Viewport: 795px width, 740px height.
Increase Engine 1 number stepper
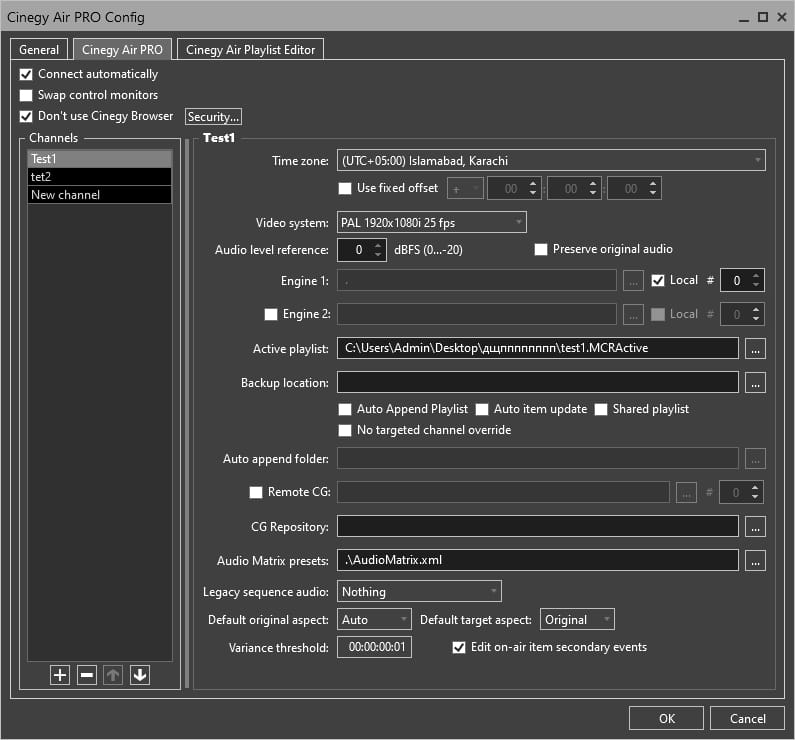756,276
